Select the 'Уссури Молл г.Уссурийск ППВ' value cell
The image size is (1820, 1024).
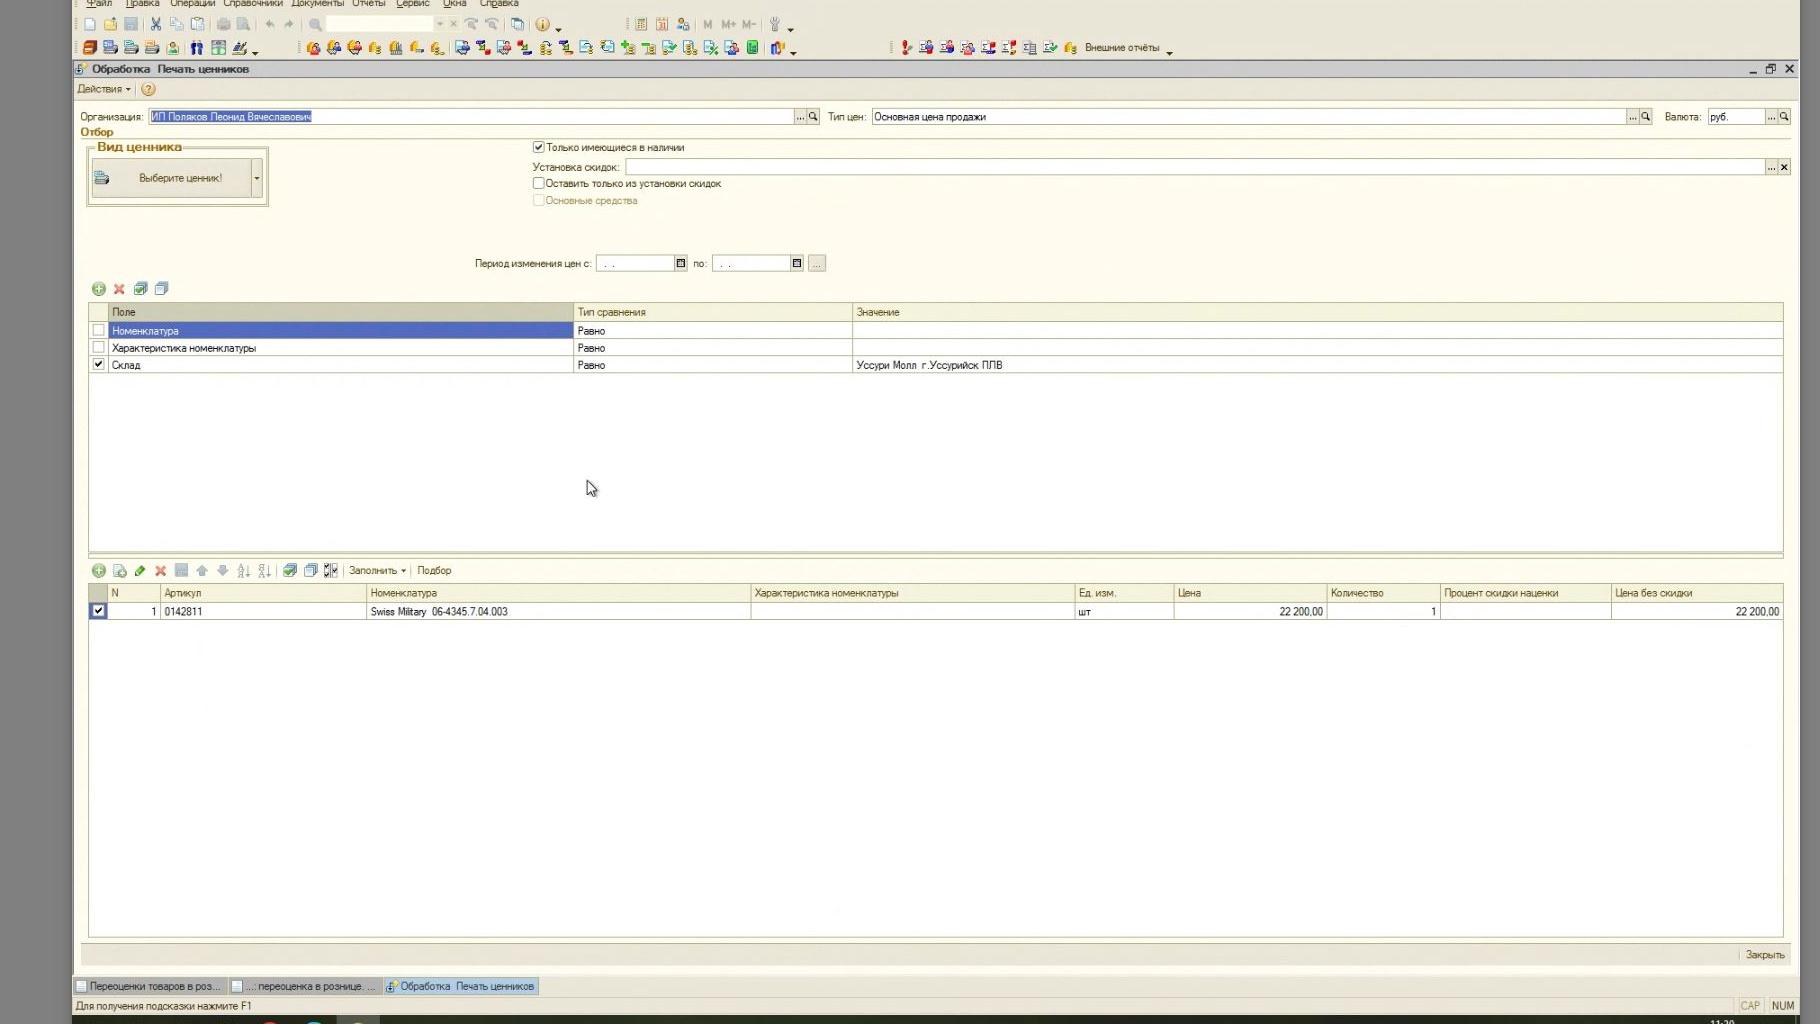(x=1317, y=365)
